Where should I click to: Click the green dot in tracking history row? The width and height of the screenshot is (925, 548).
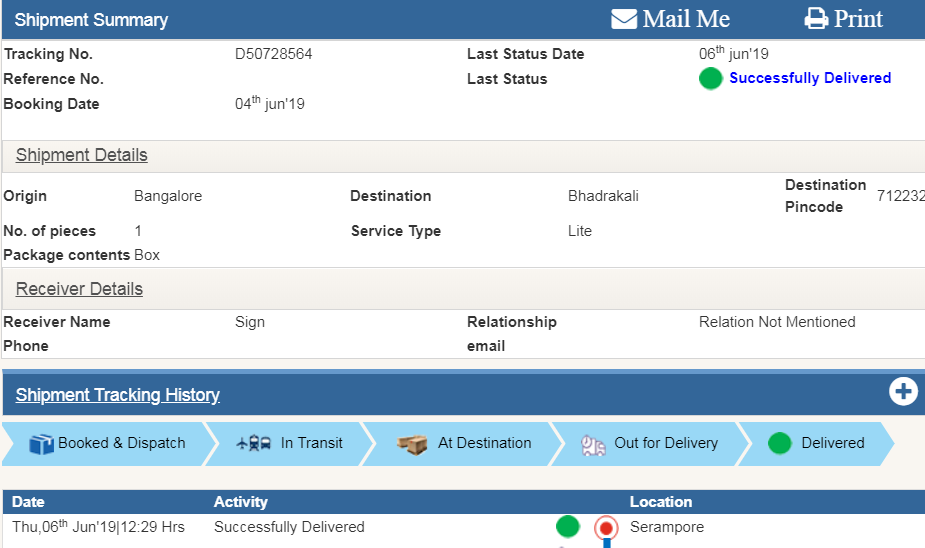coord(567,526)
